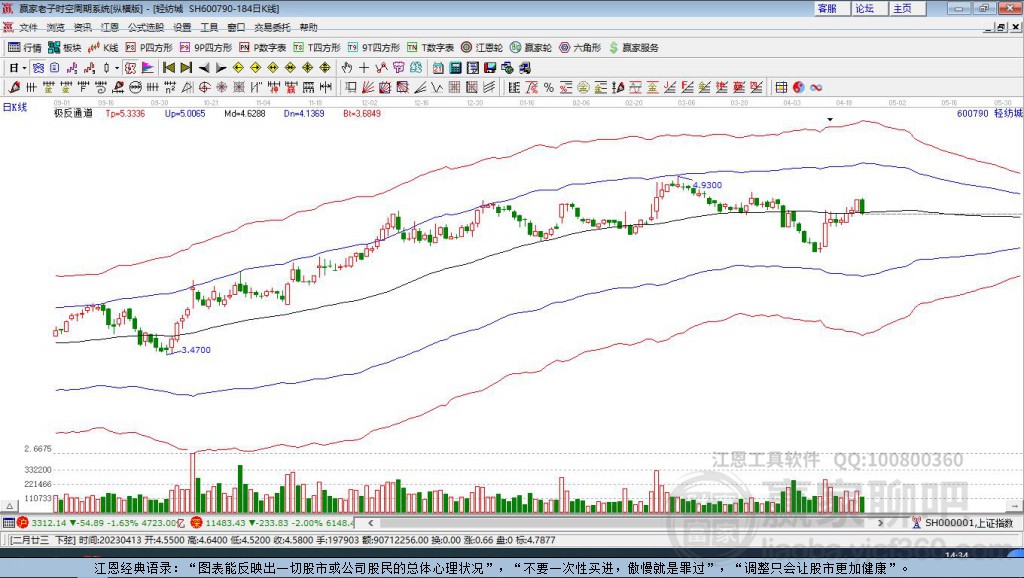Image resolution: width=1024 pixels, height=578 pixels.
Task: Toggle the colored flag chart icon
Action: point(148,68)
